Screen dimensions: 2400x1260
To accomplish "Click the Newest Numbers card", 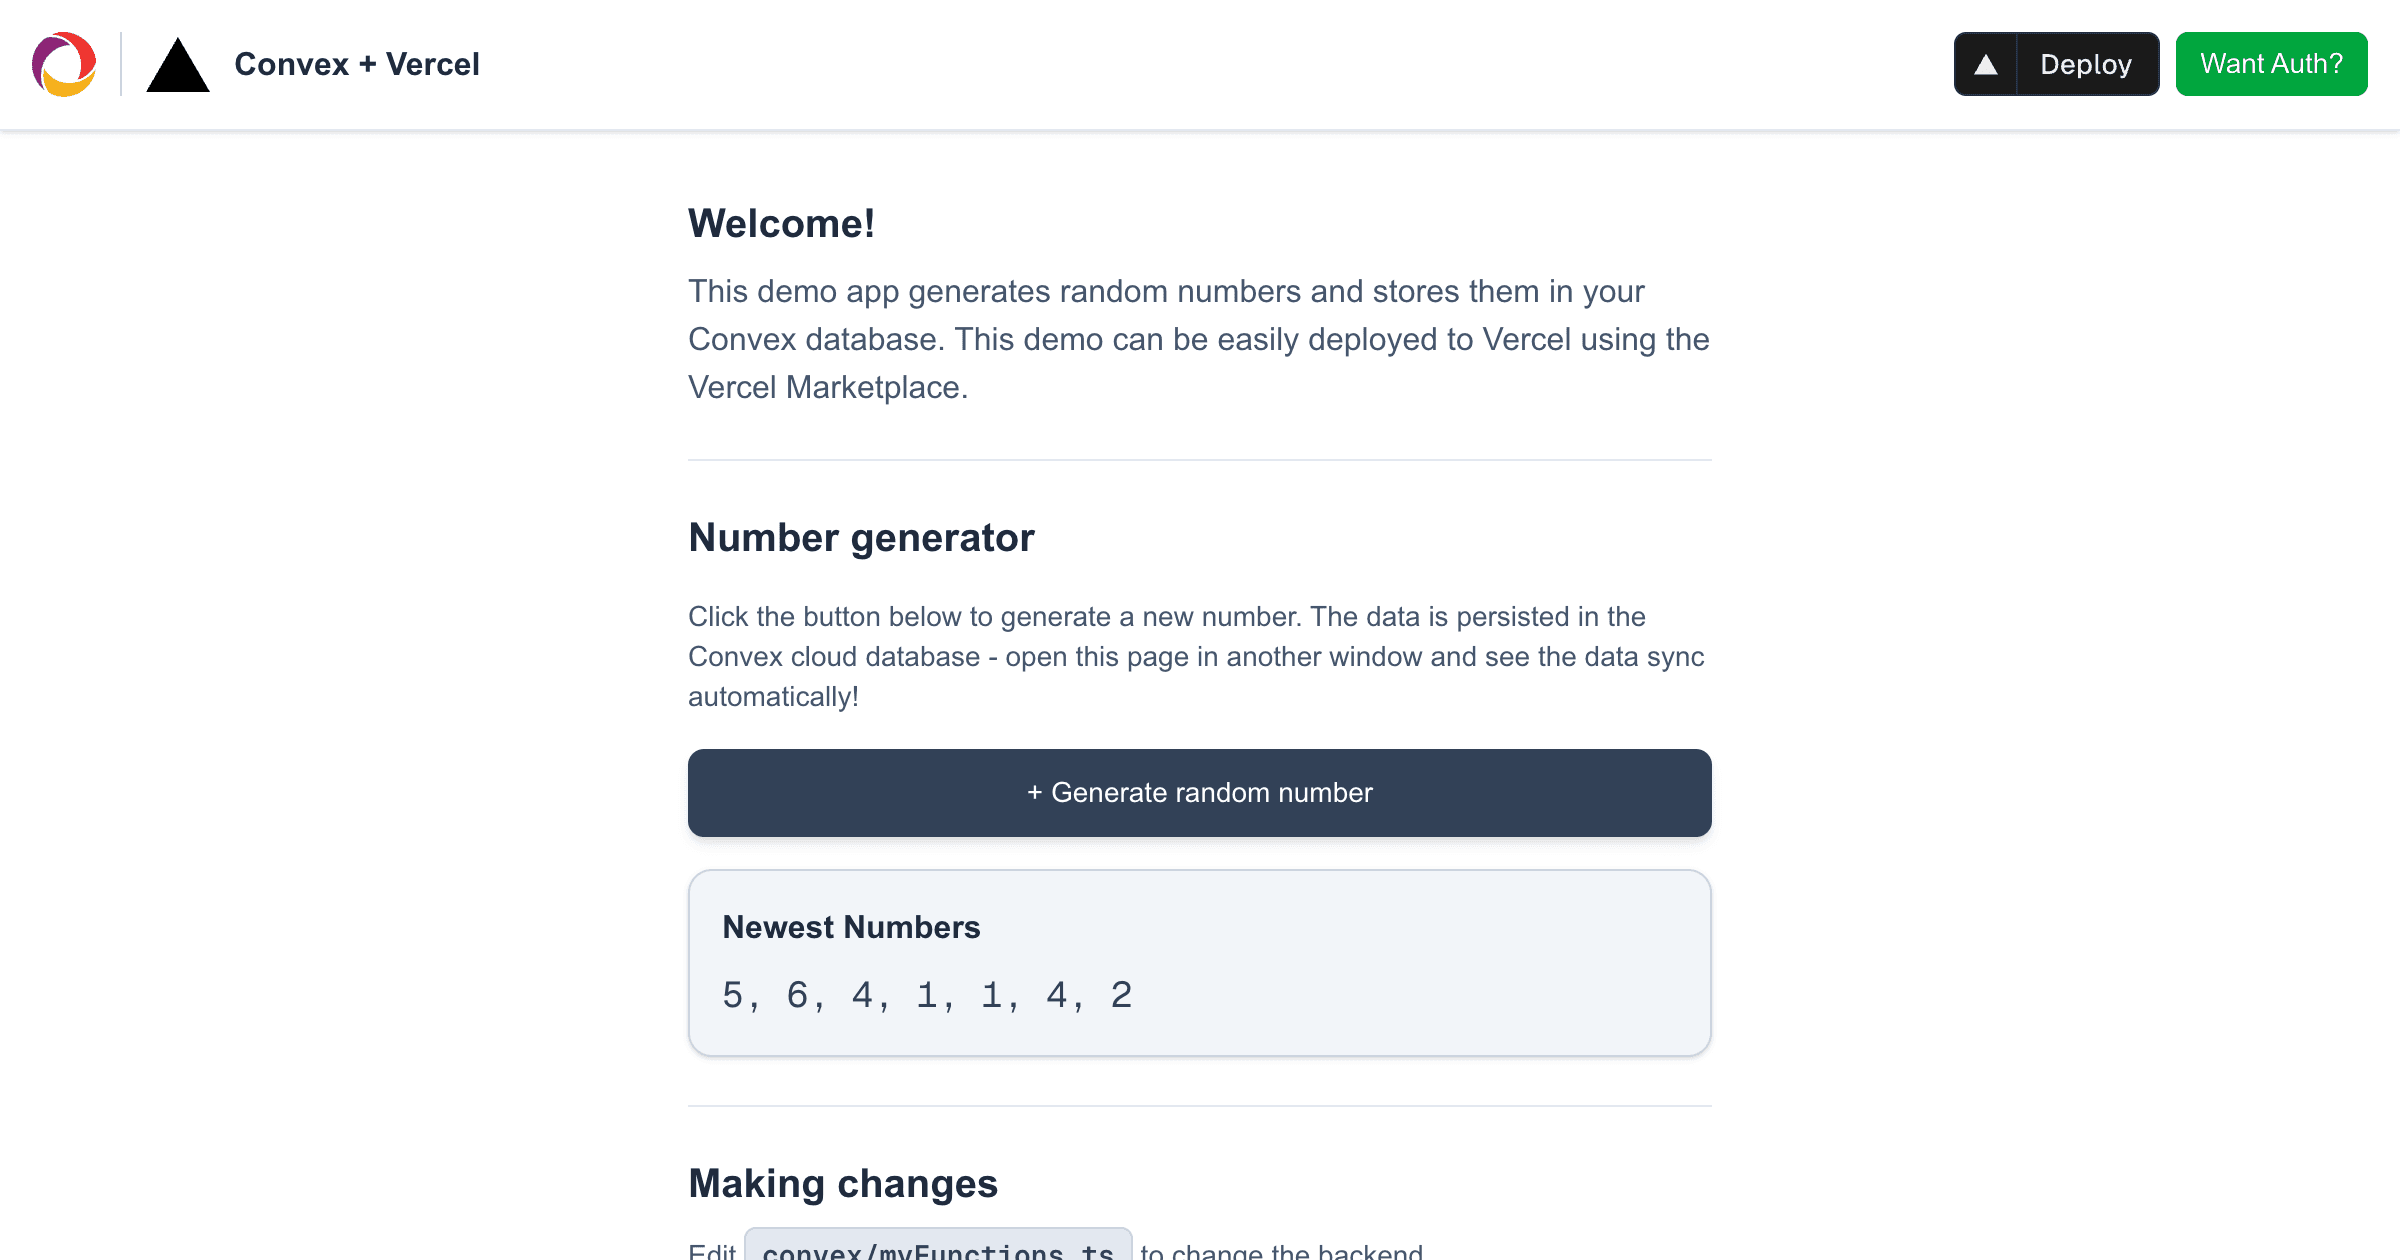I will tap(1199, 962).
